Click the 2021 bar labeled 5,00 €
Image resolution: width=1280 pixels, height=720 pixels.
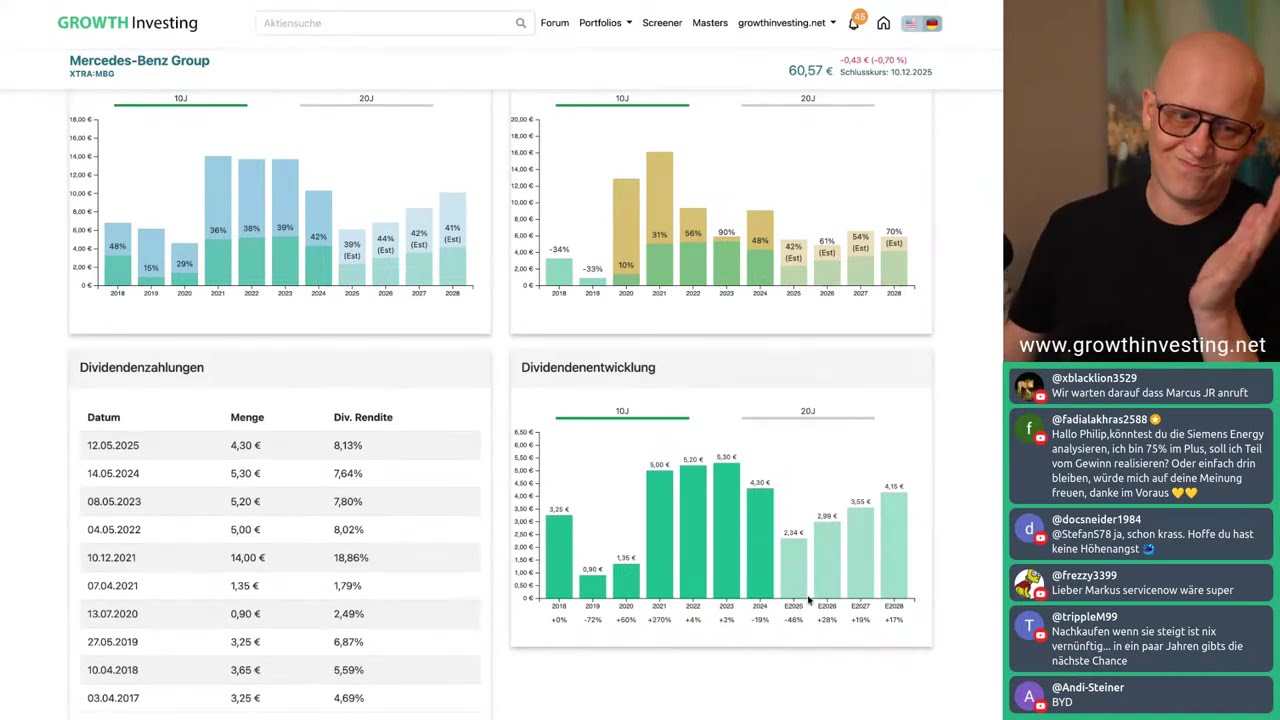659,535
